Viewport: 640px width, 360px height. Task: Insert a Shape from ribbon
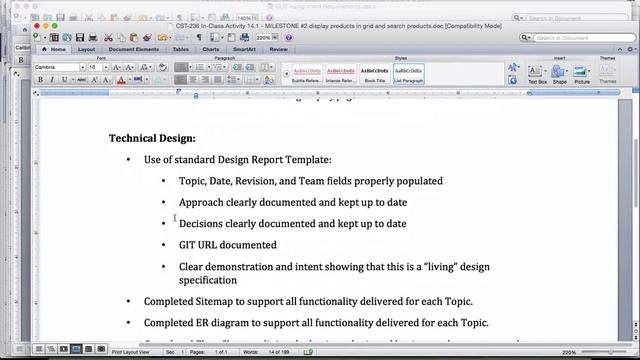click(x=559, y=75)
